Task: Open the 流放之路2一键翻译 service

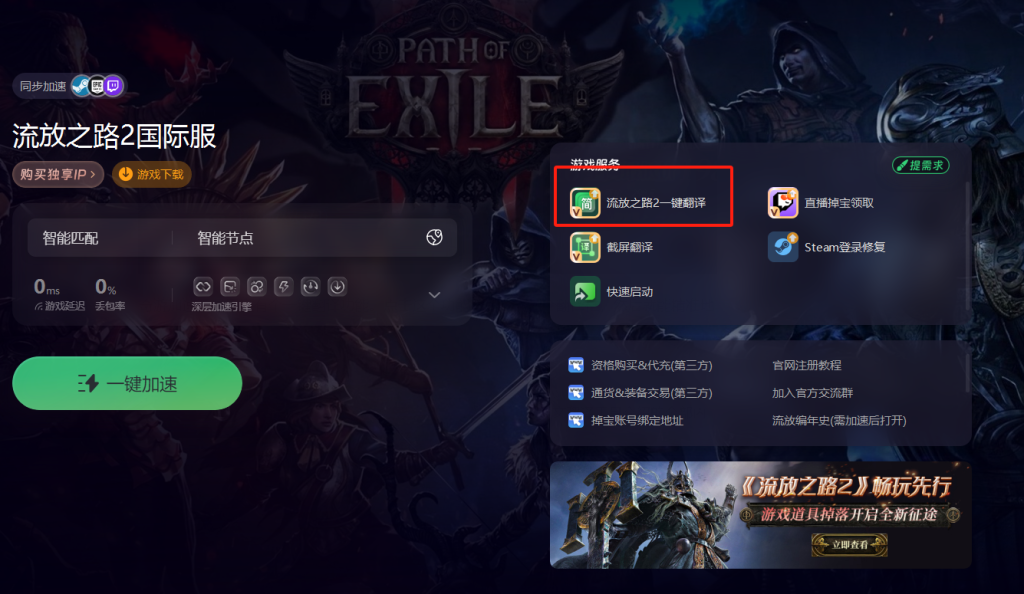Action: [638, 203]
